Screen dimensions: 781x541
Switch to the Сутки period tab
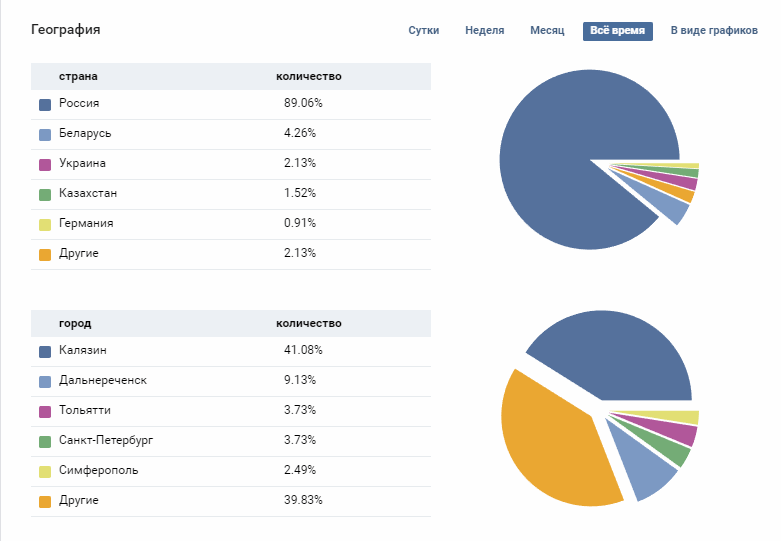(424, 31)
